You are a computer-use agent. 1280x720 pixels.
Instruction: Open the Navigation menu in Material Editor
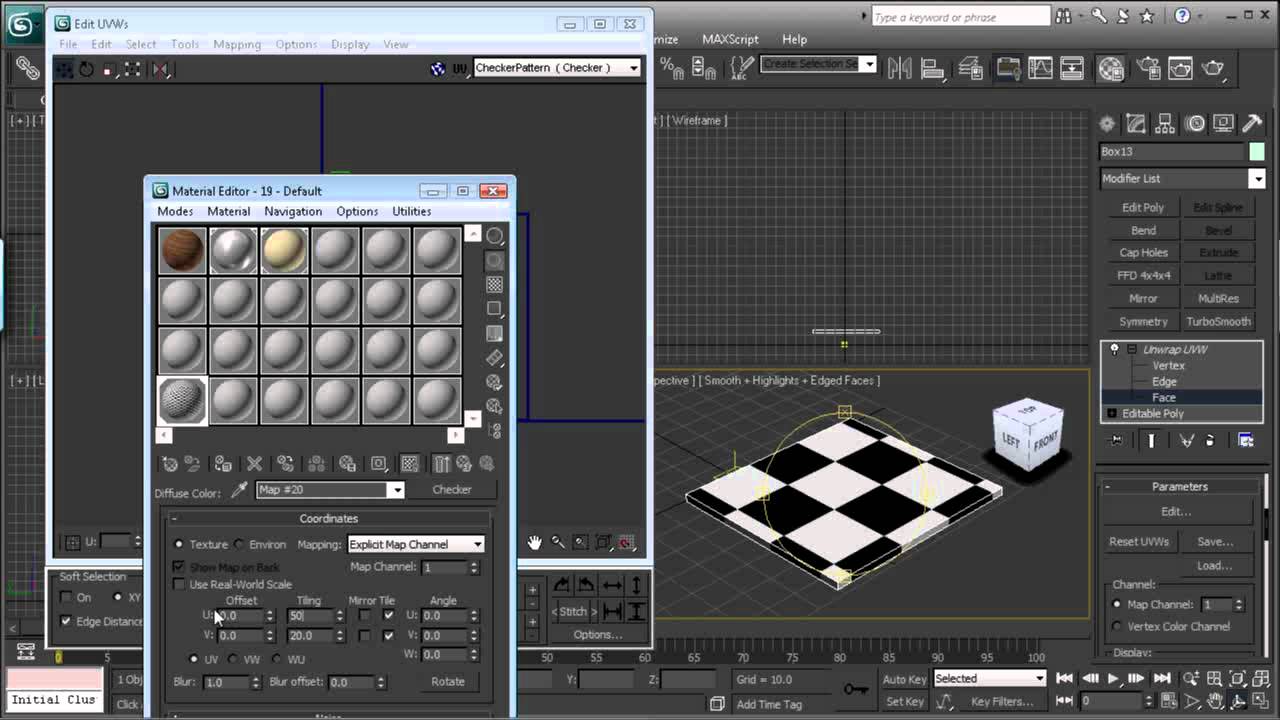(x=293, y=211)
